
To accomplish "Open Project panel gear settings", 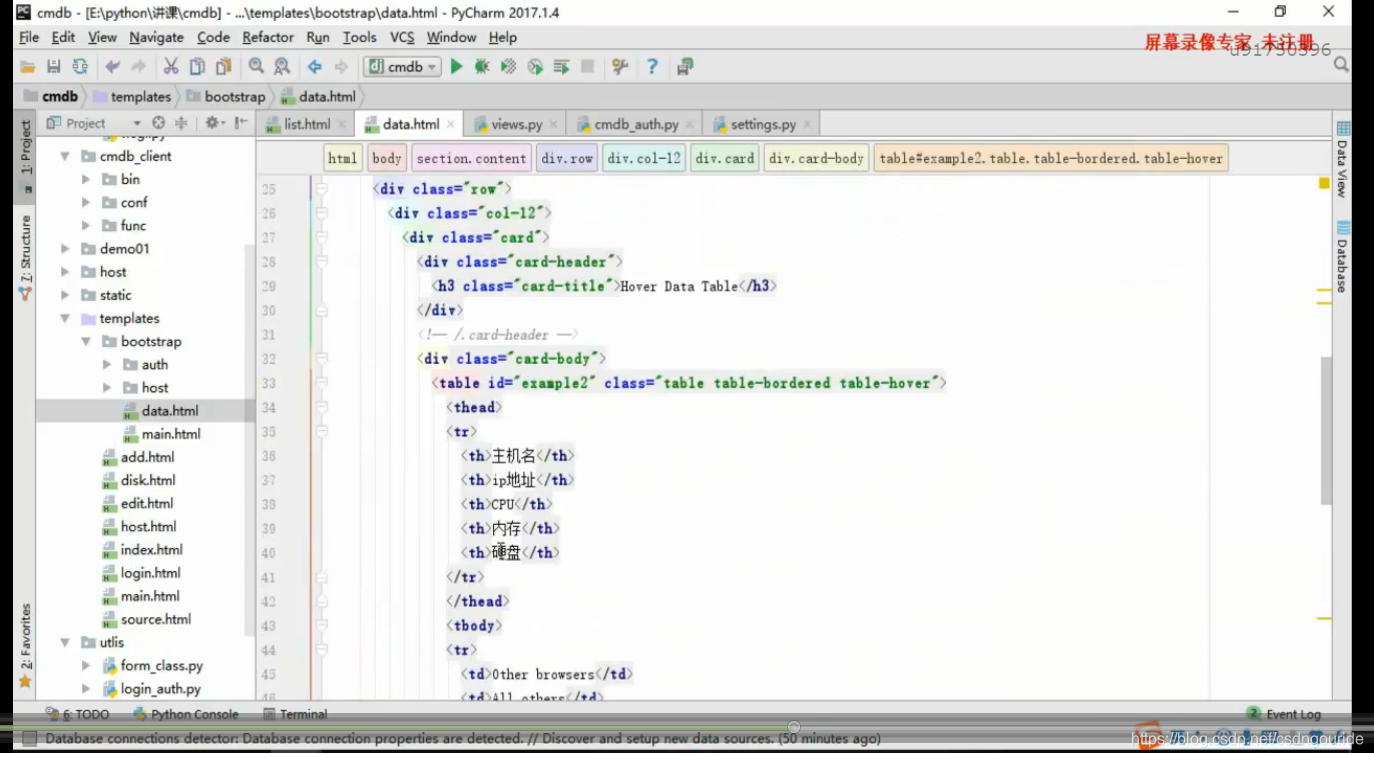I will [213, 123].
